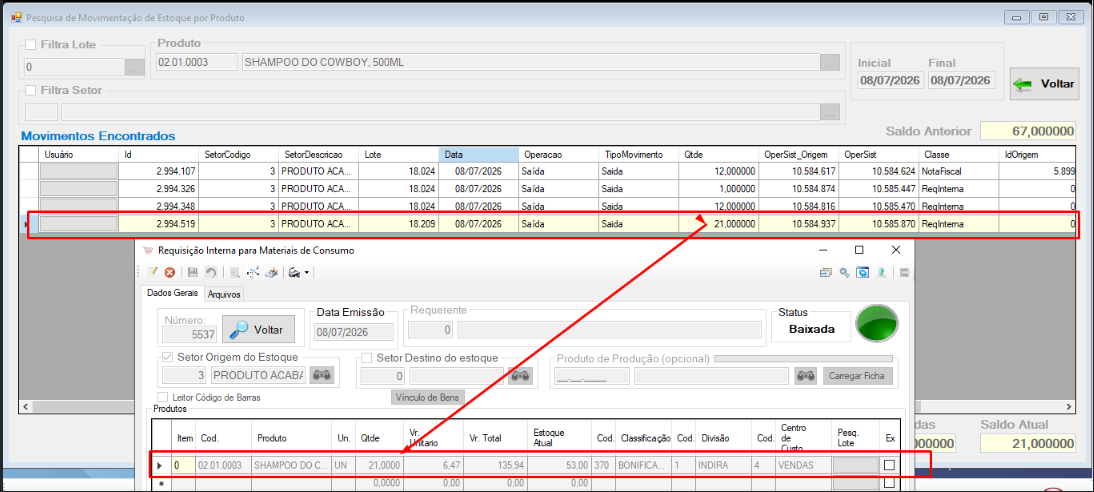This screenshot has width=1094, height=492.
Task: Click the Id cell 2.994.348
Action: [159, 207]
